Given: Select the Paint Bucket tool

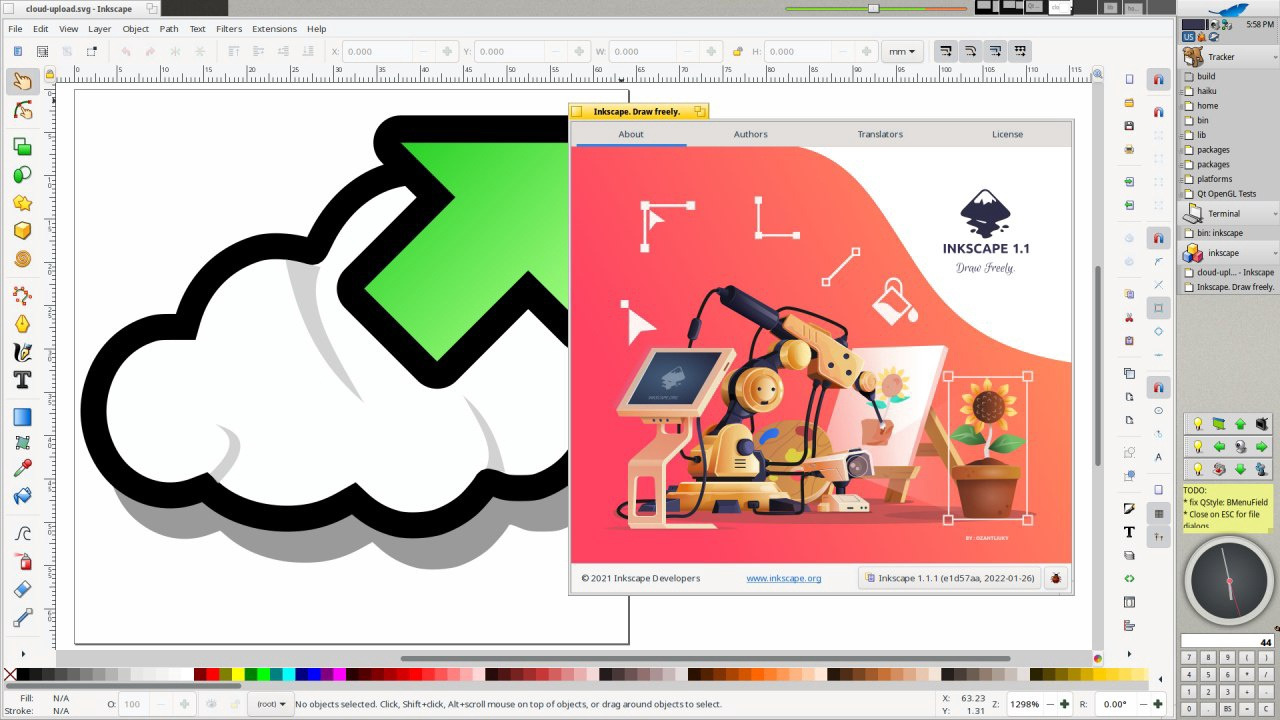Looking at the screenshot, I should pos(22,496).
